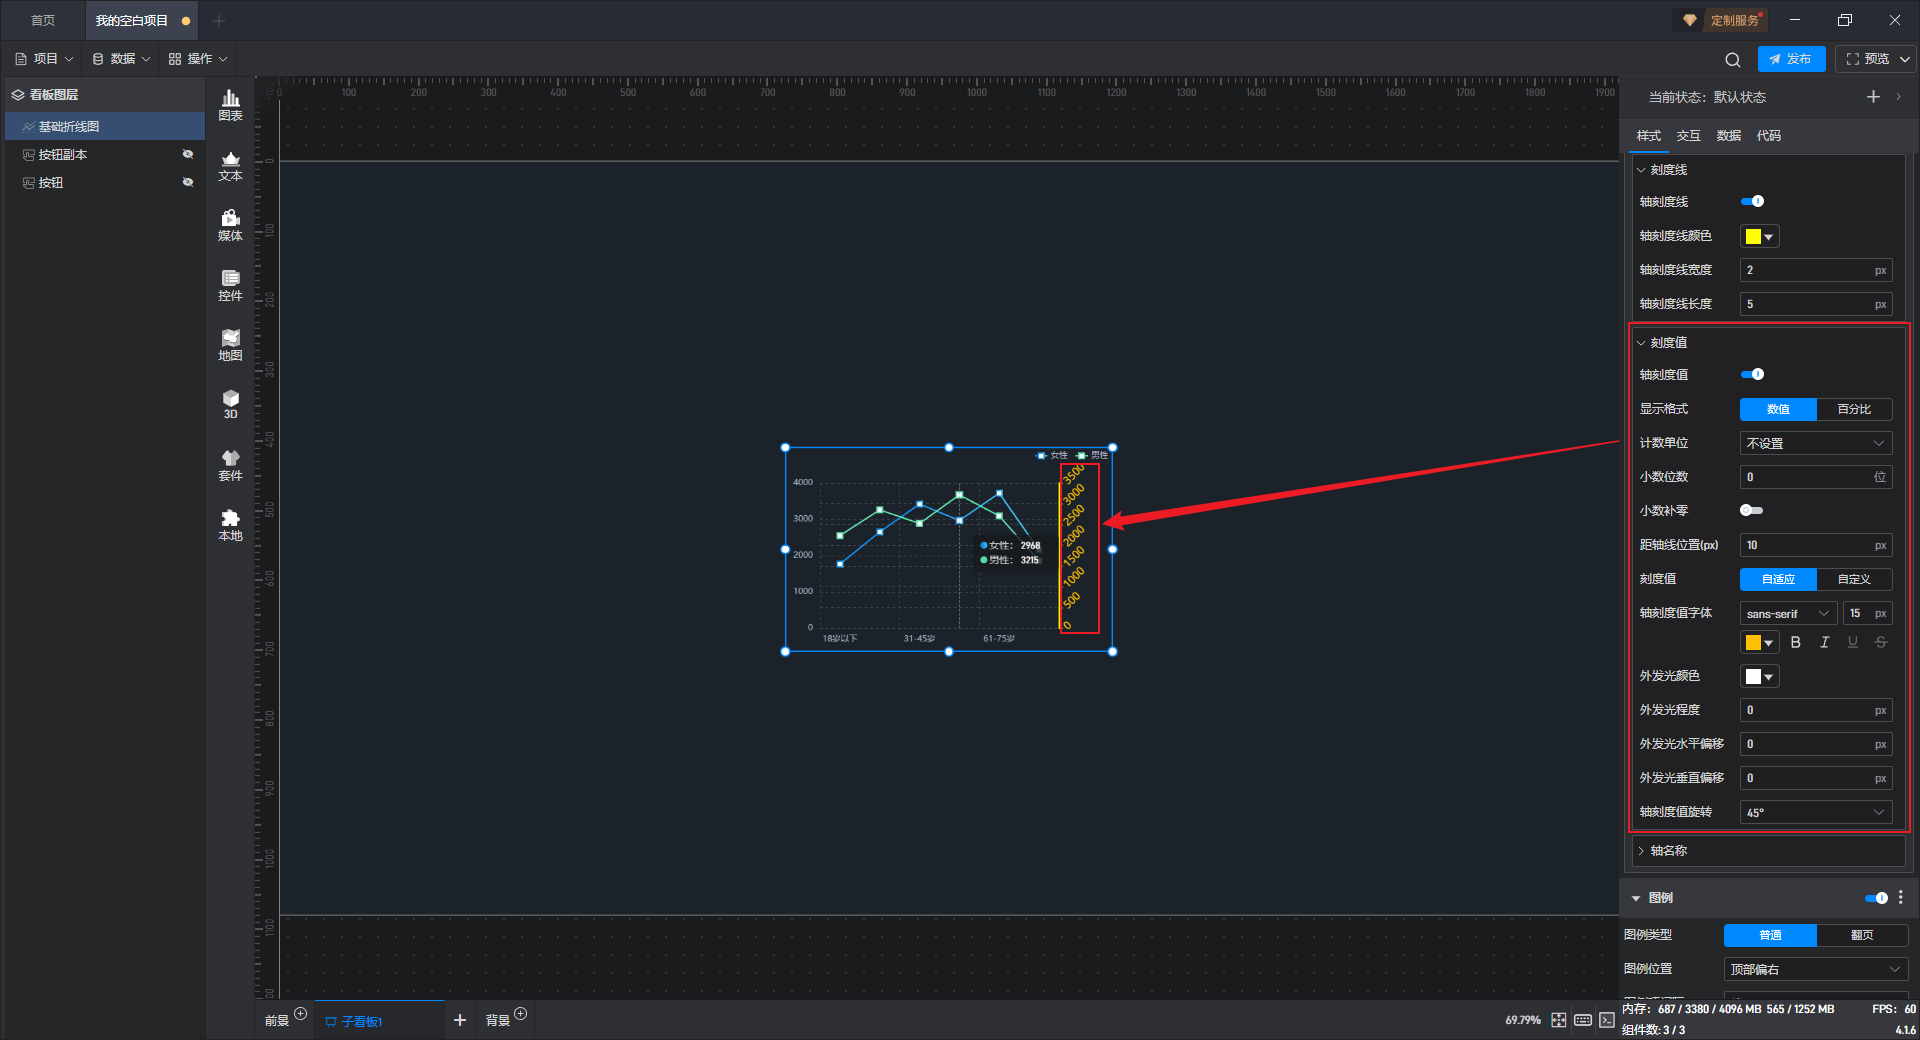The height and width of the screenshot is (1040, 1920).
Task: Click the keyboard shortcuts icon in status bar
Action: 1583,1020
